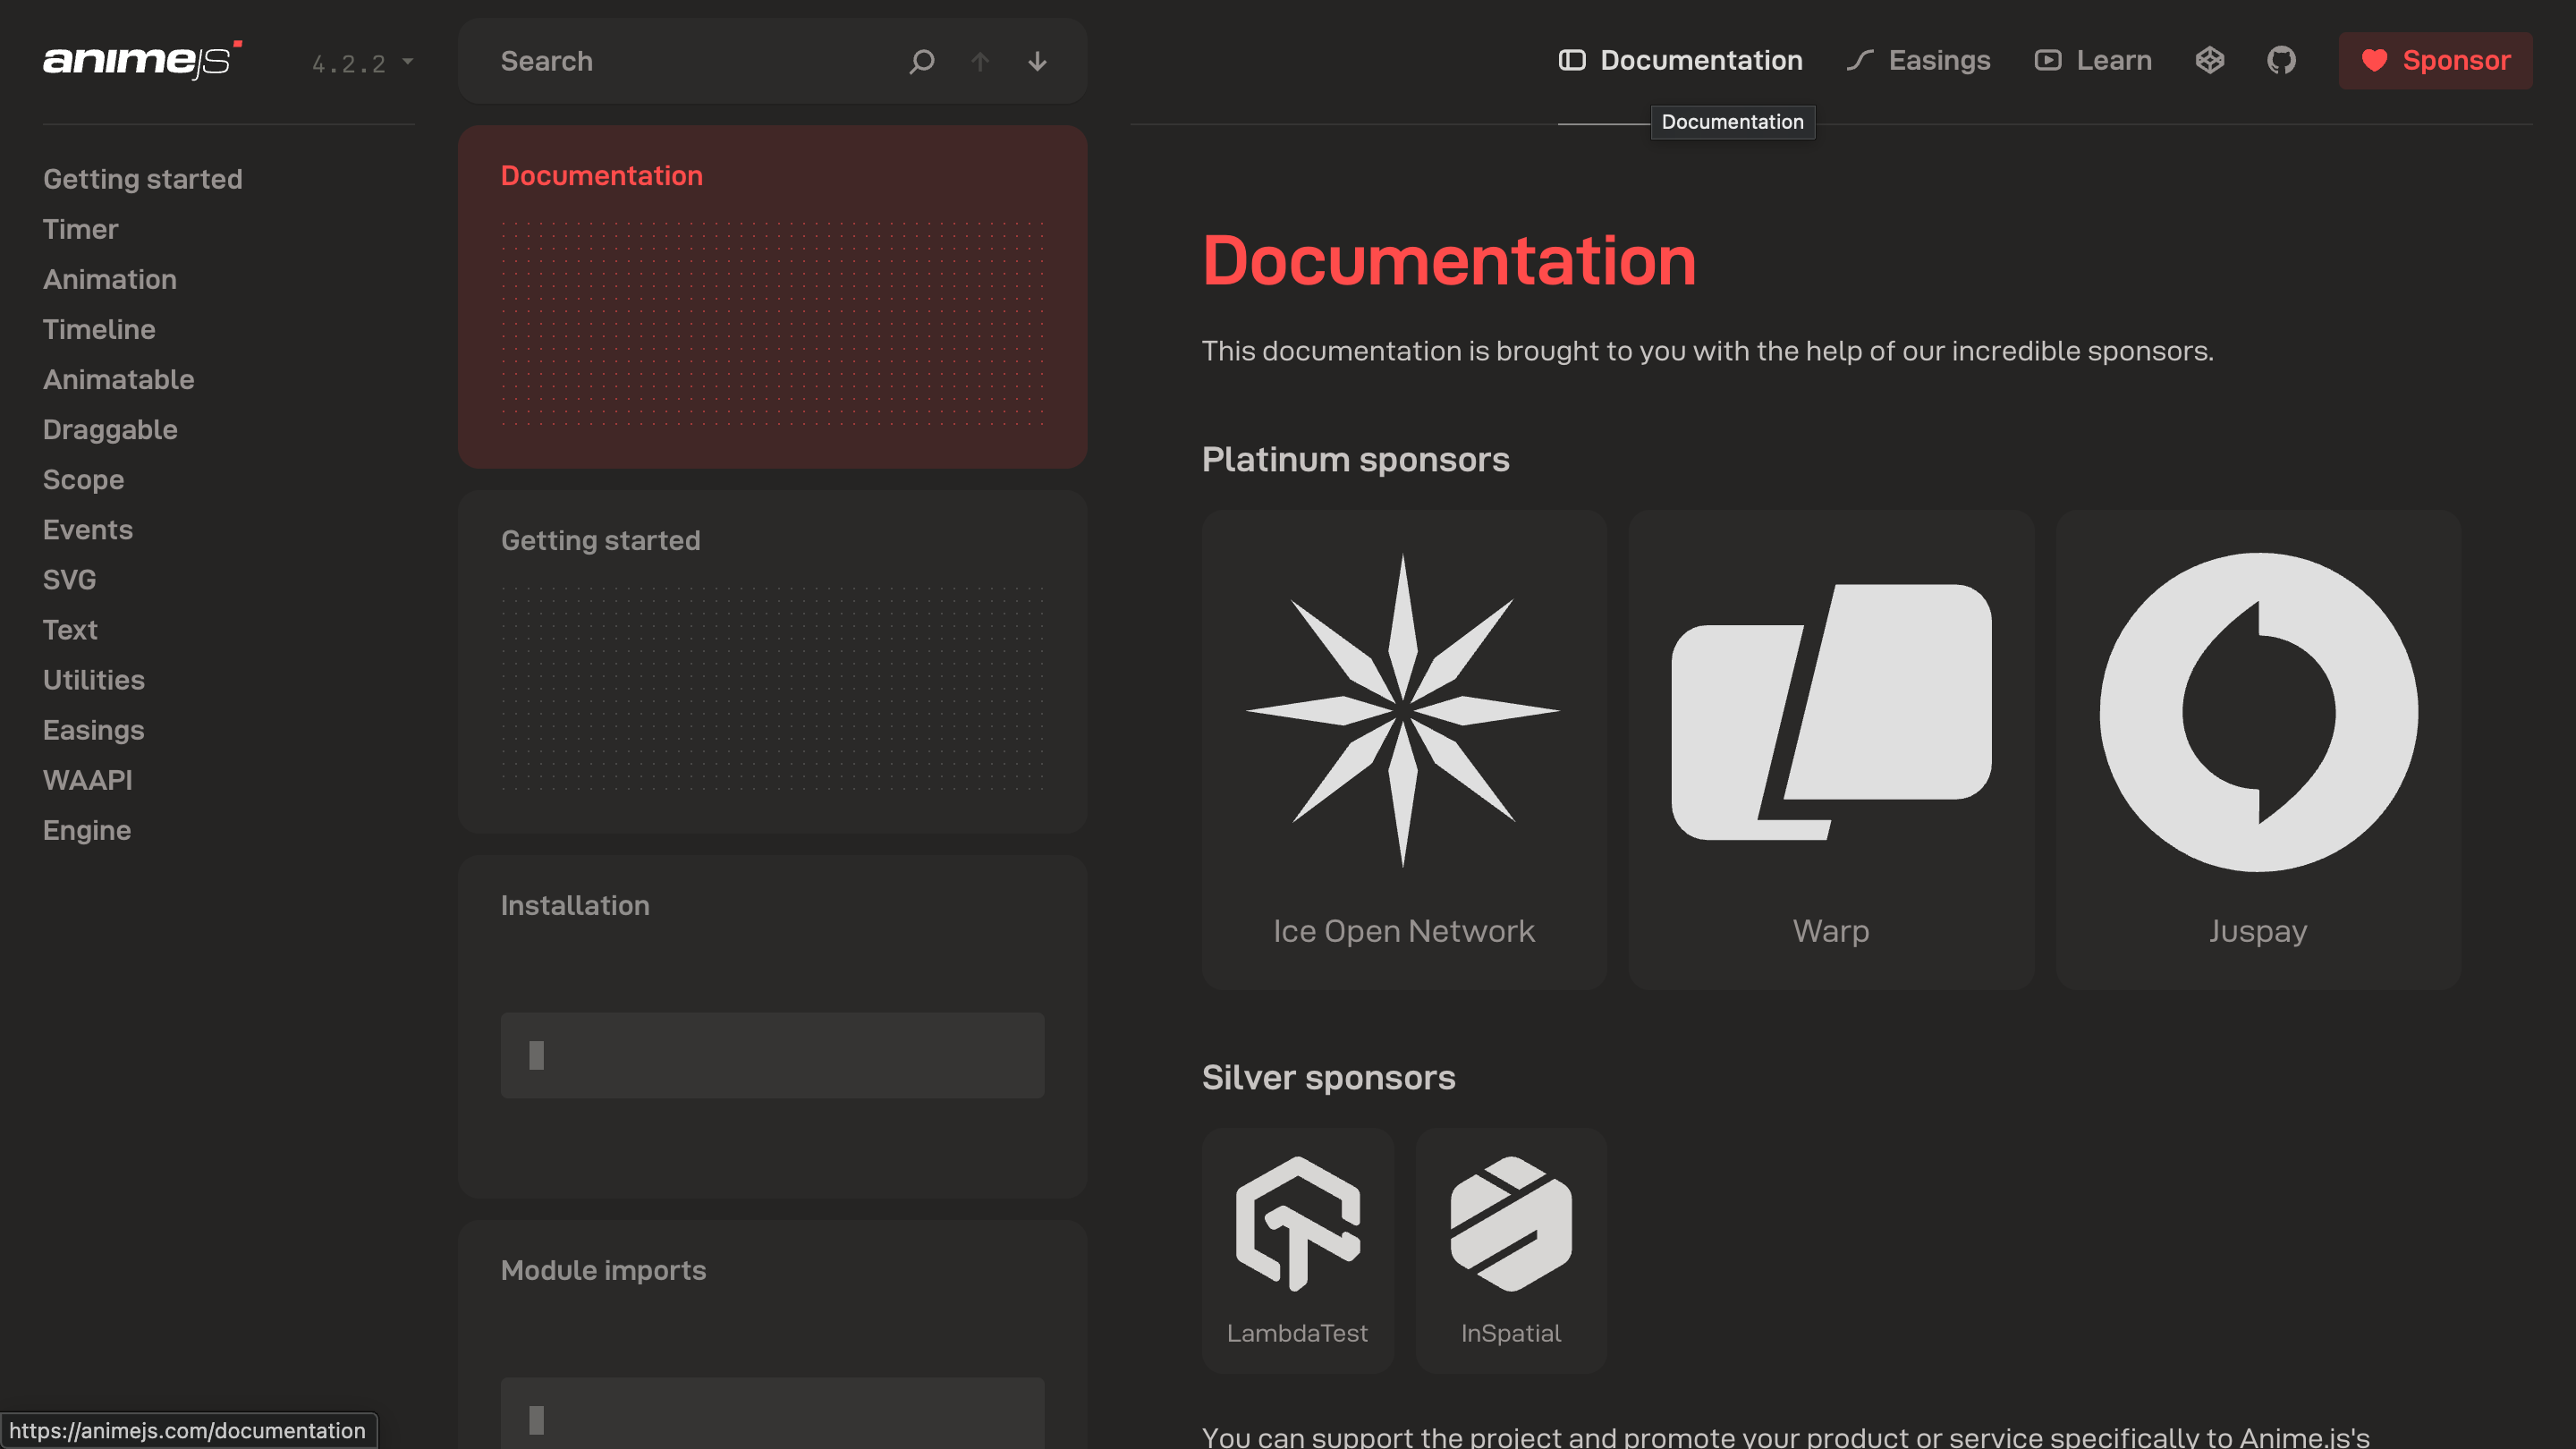Open the GitHub repository icon
Viewport: 2576px width, 1449px height.
[x=2281, y=60]
